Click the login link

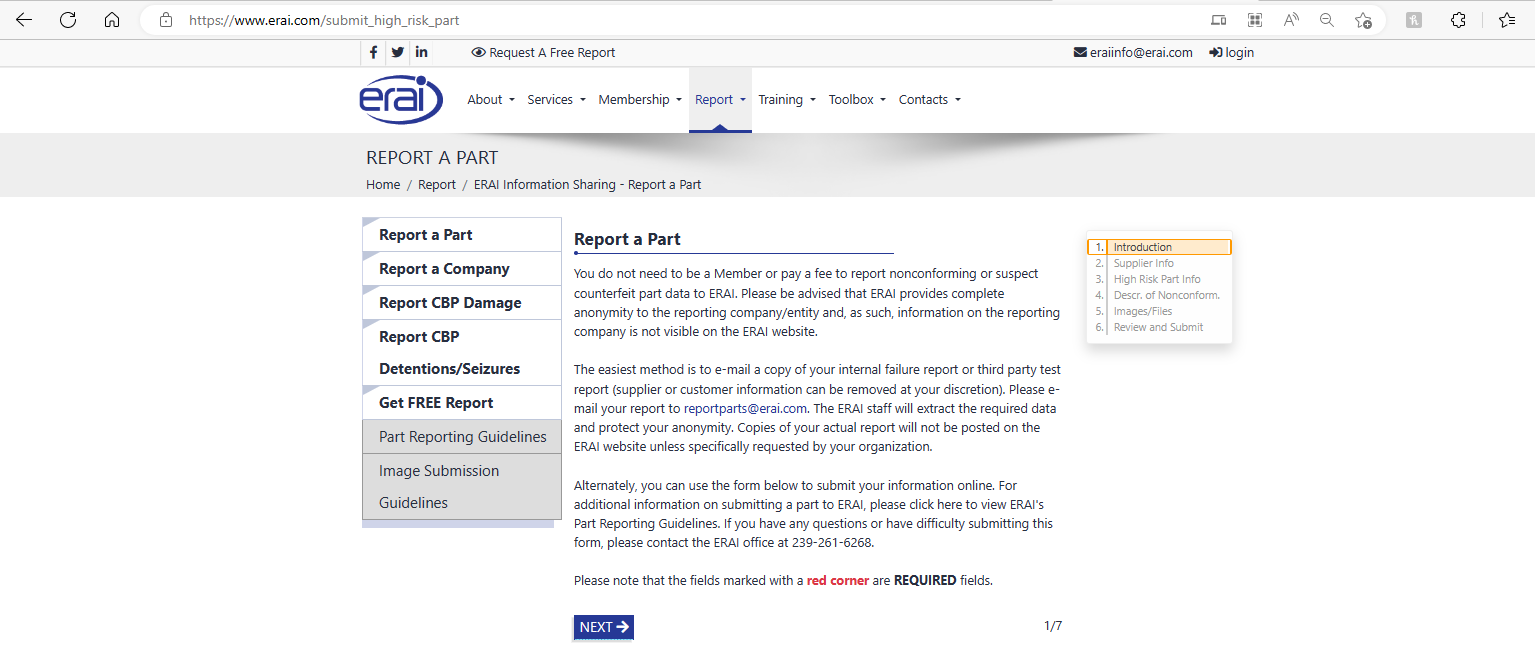click(x=1231, y=53)
